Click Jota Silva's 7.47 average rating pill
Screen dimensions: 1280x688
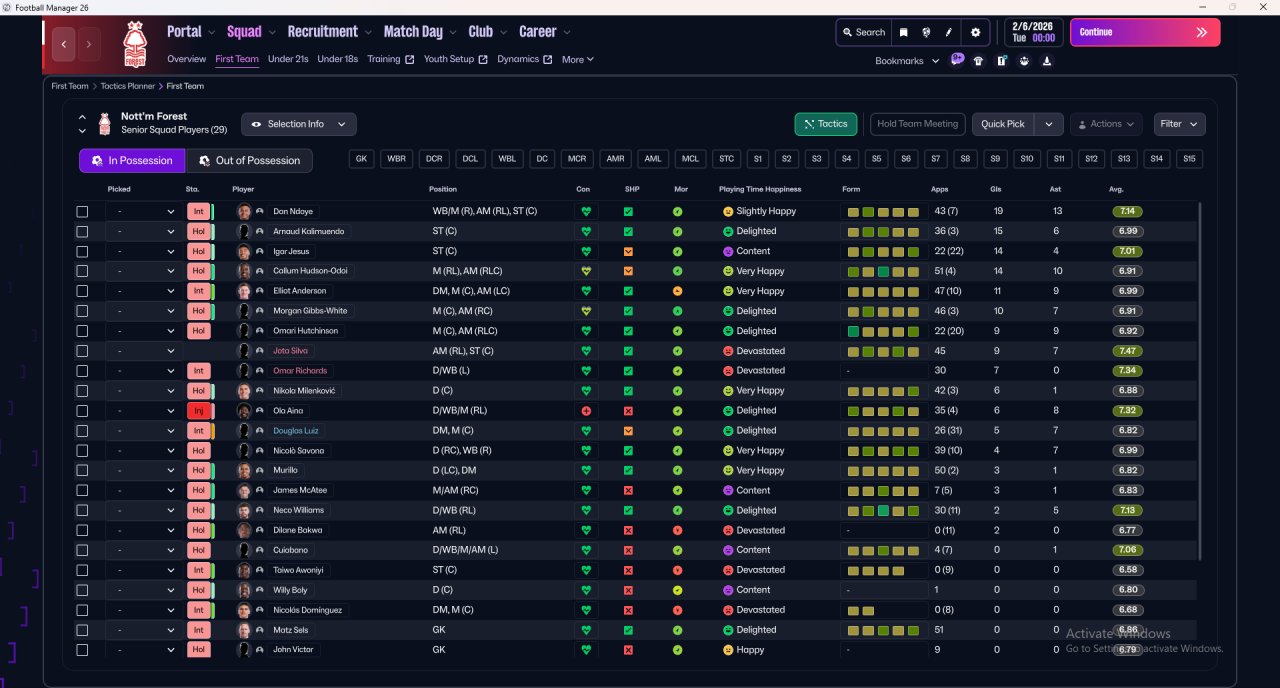[x=1128, y=351]
